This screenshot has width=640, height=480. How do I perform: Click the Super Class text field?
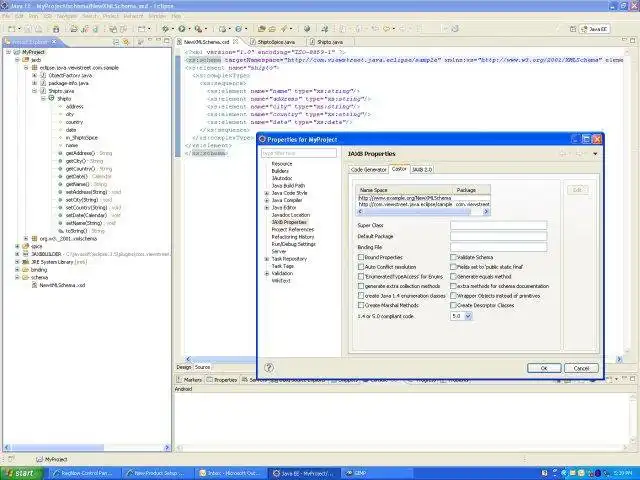click(498, 225)
